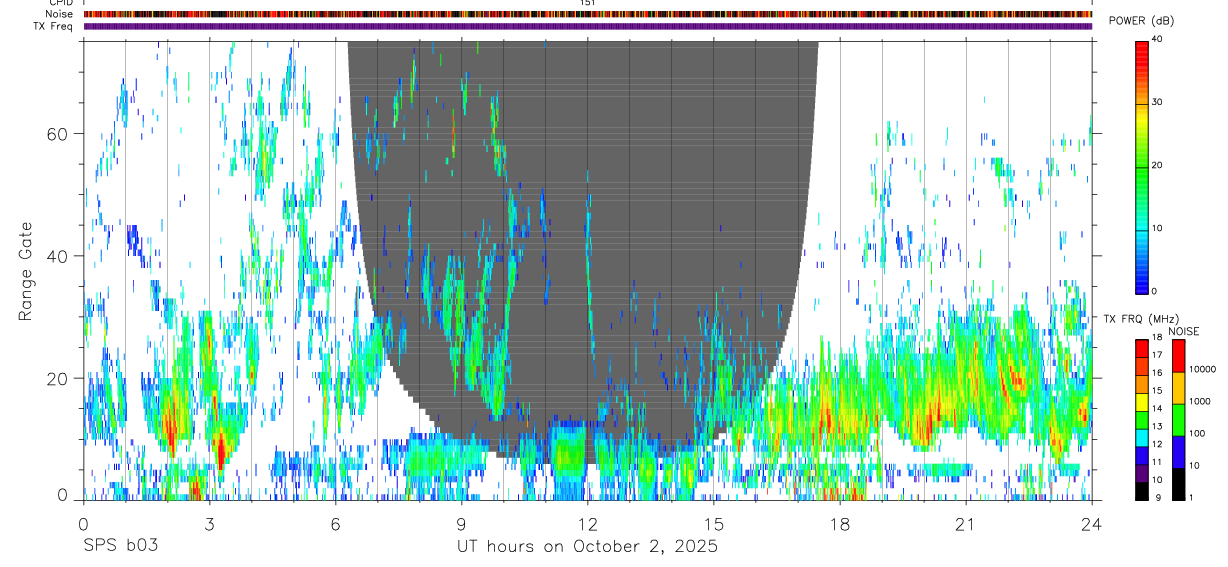The width and height of the screenshot is (1228, 567).
Task: Select the "SPS b03" station label
Action: 120,547
